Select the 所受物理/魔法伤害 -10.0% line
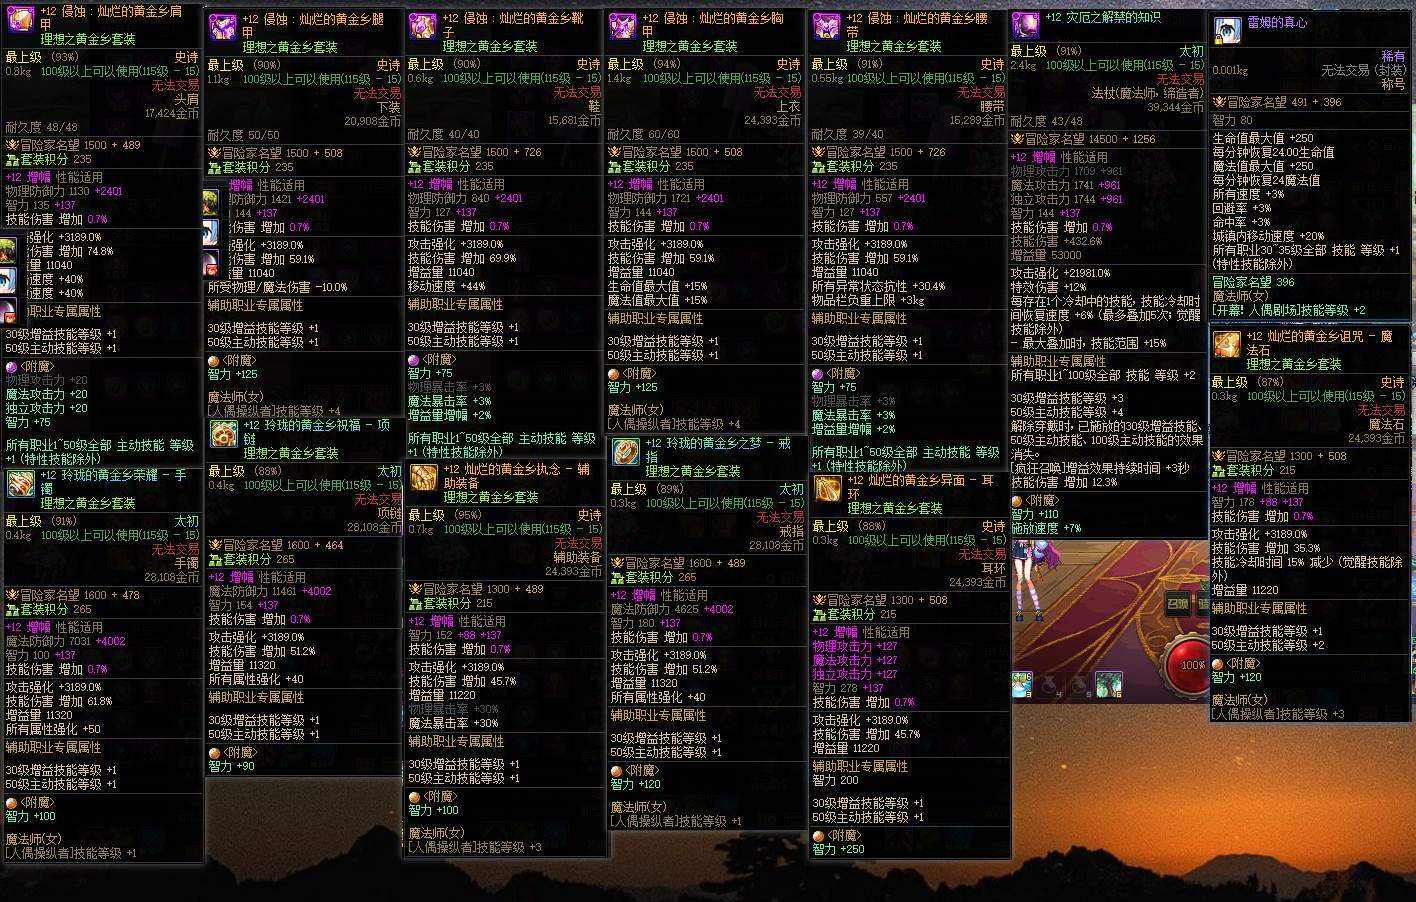The height and width of the screenshot is (902, 1416). pyautogui.click(x=278, y=287)
